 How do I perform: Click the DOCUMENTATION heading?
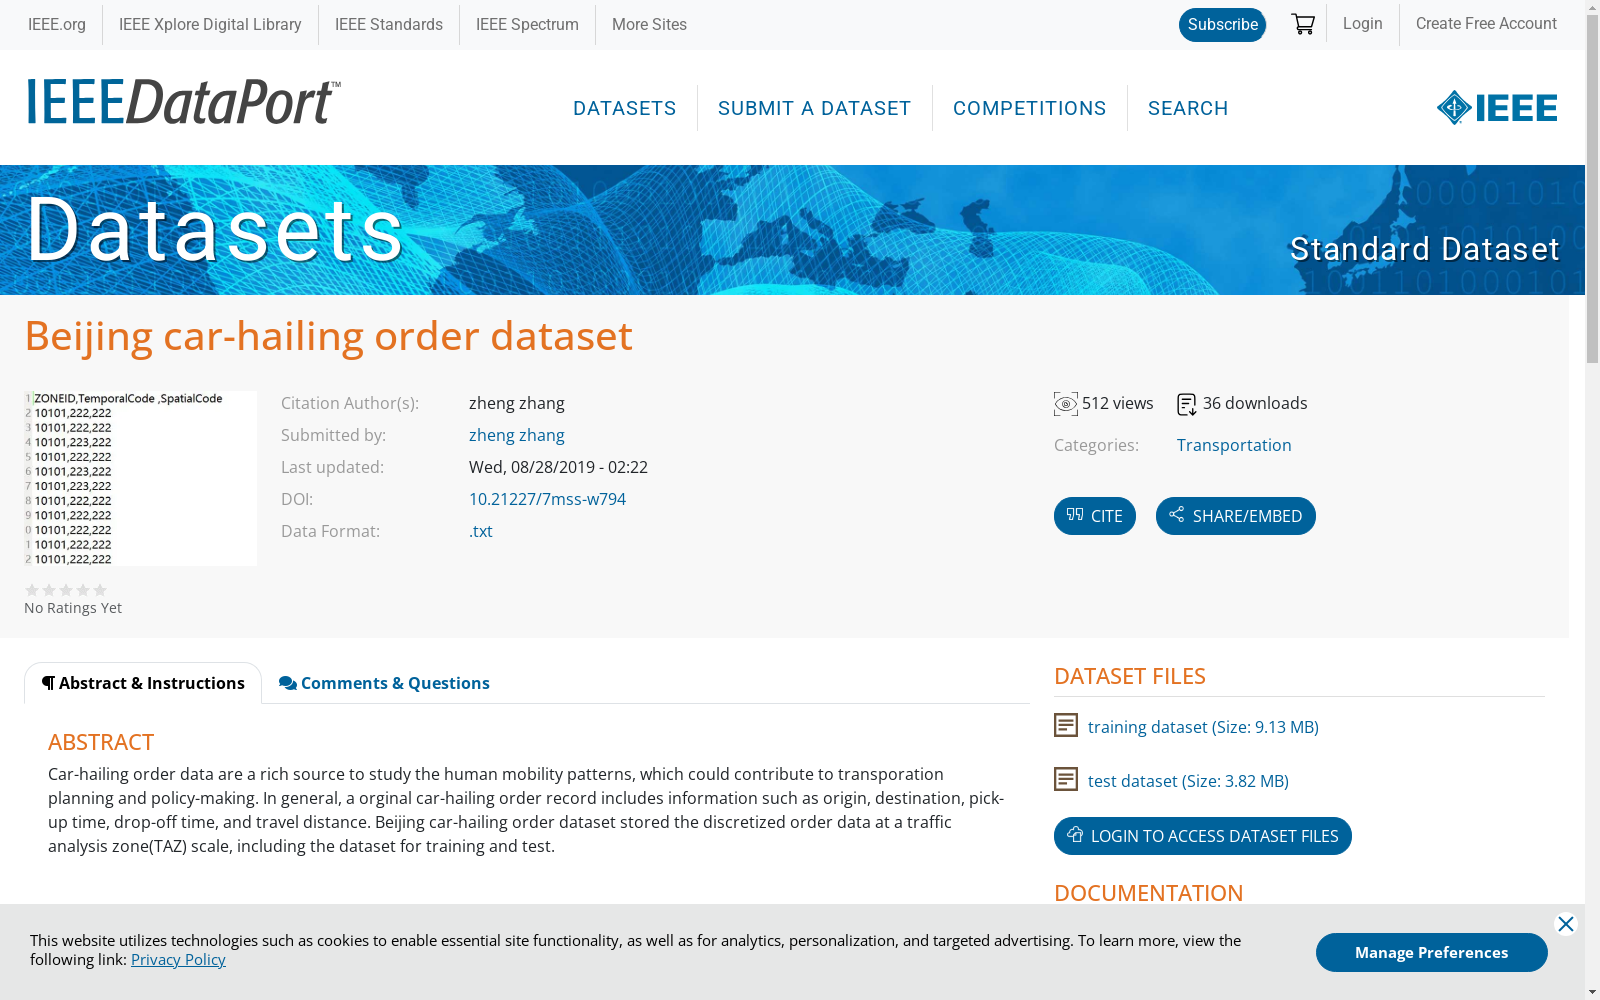(x=1149, y=893)
